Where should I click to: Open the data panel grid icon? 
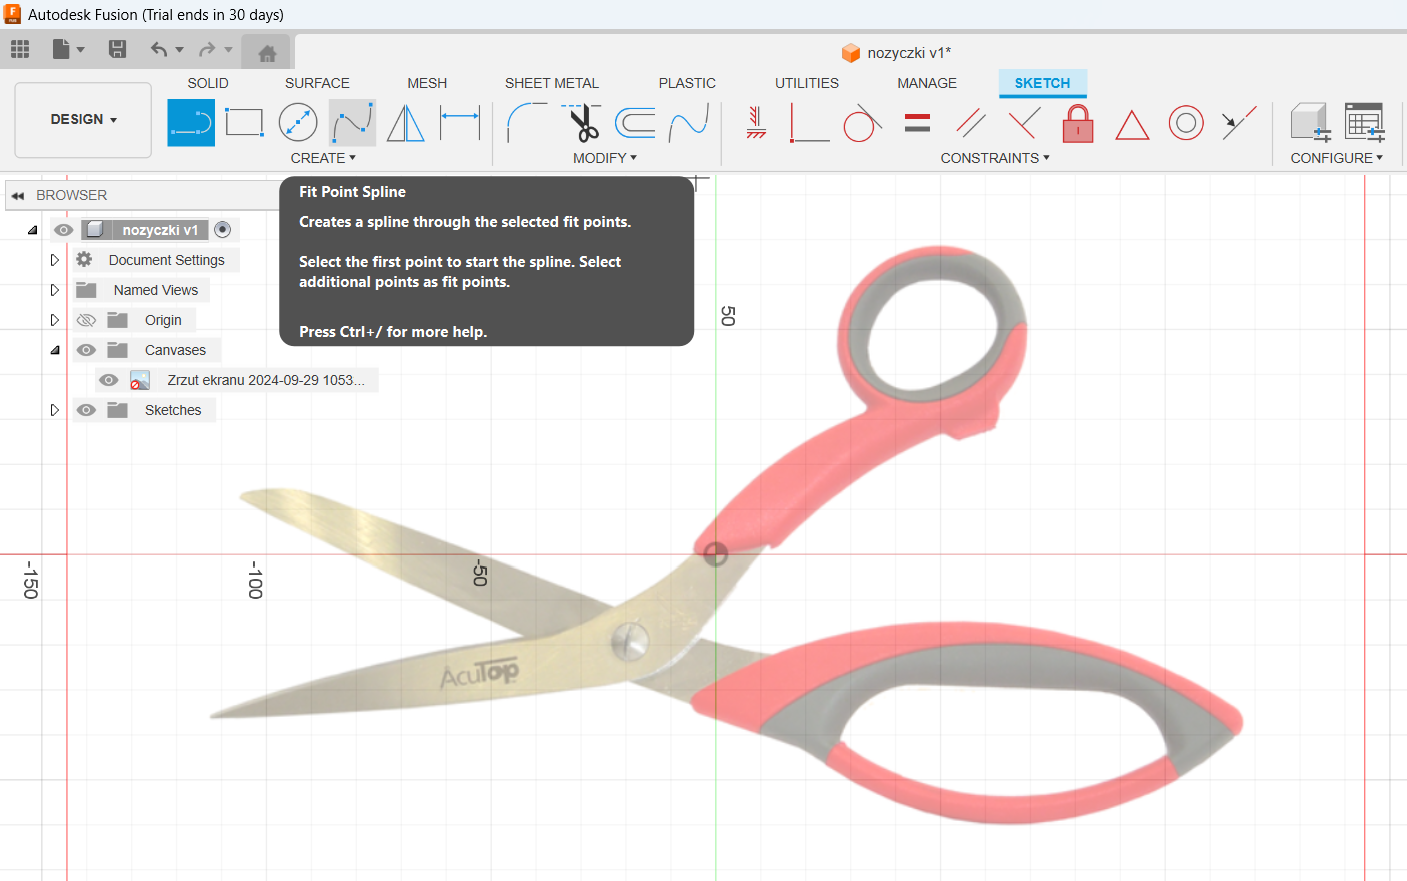20,49
